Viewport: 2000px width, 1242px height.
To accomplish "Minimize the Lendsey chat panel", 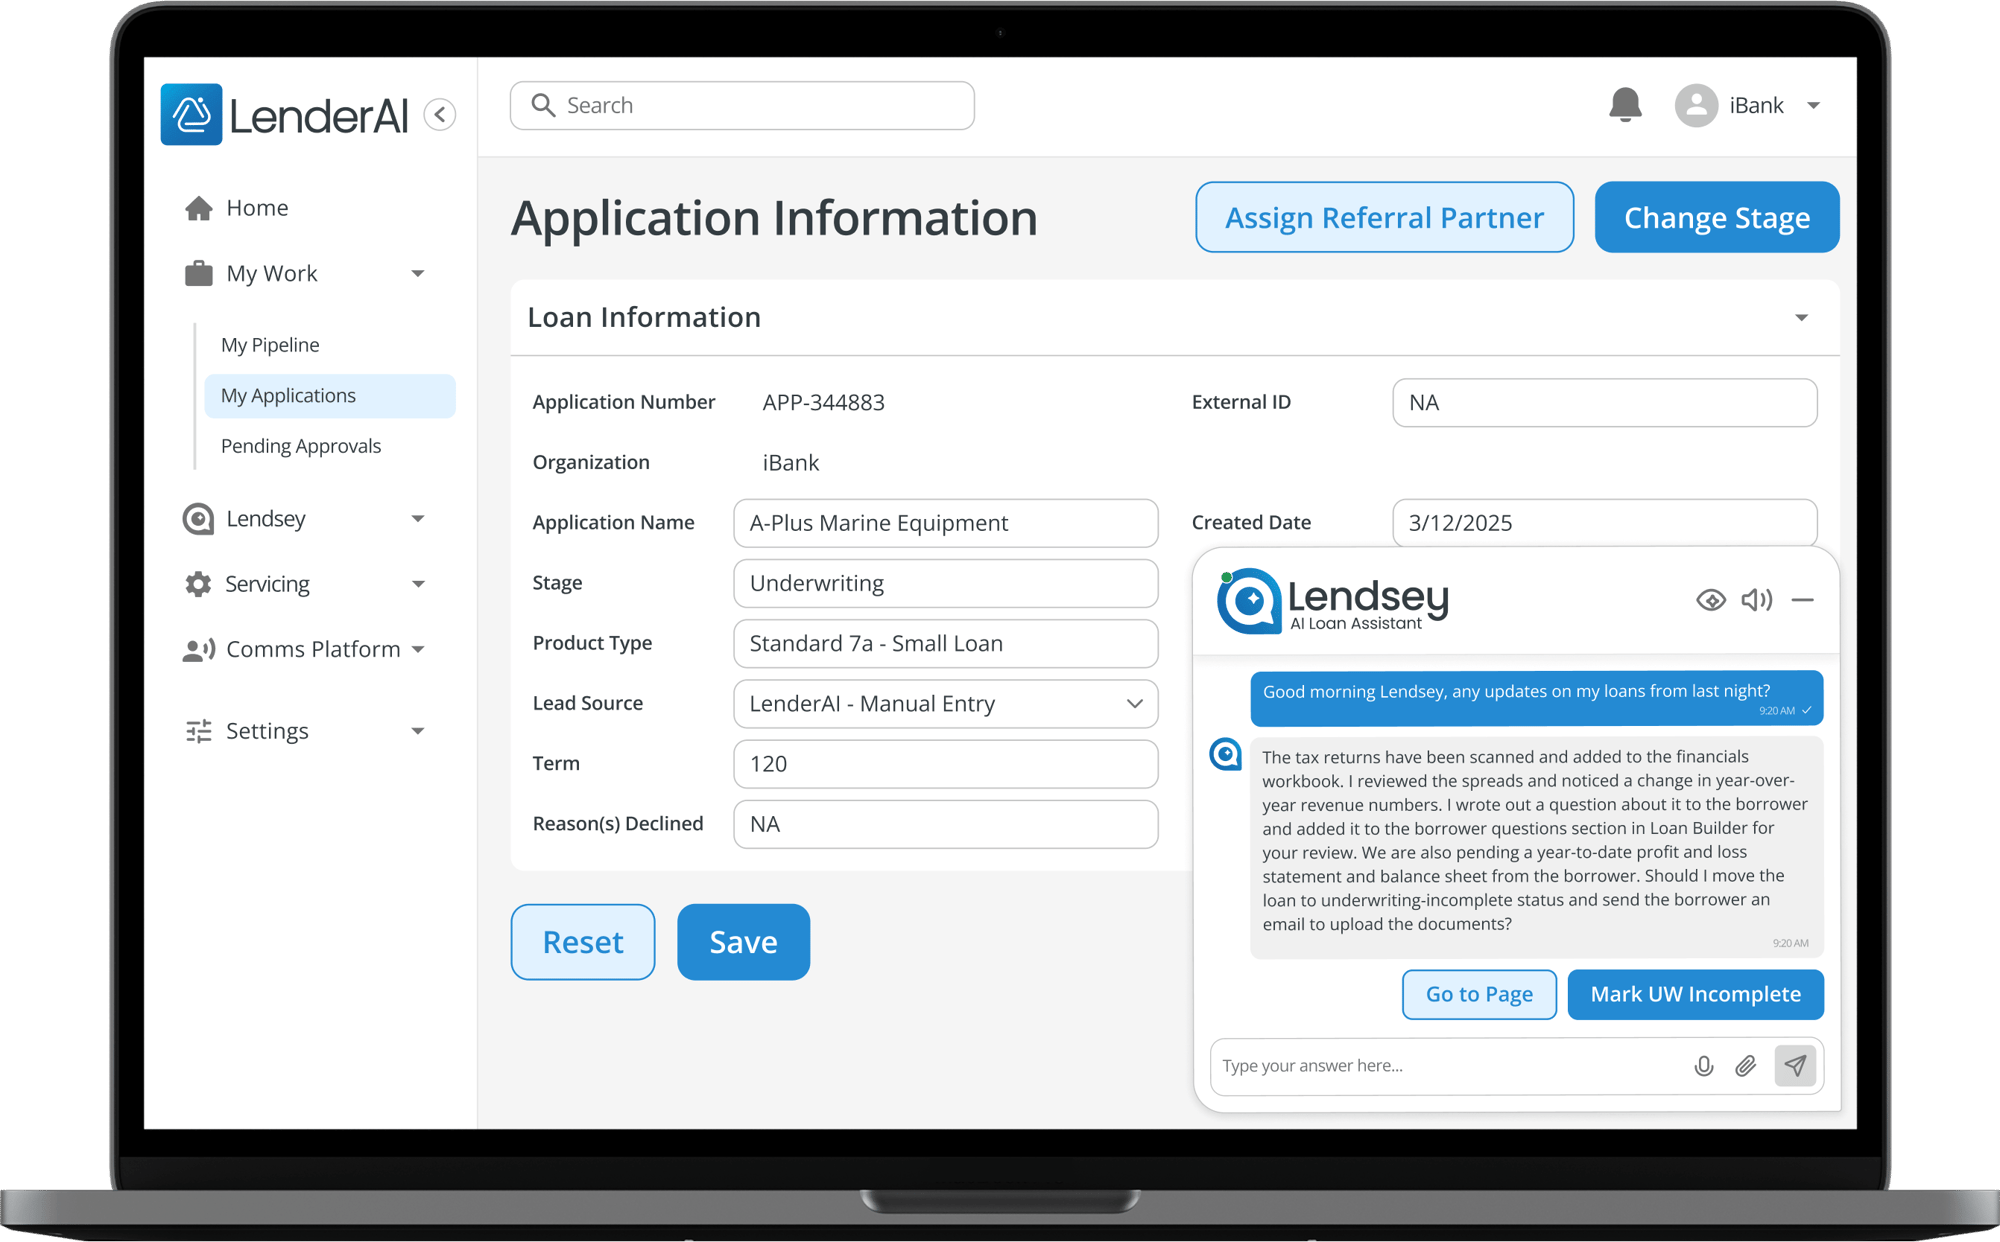I will click(x=1802, y=600).
